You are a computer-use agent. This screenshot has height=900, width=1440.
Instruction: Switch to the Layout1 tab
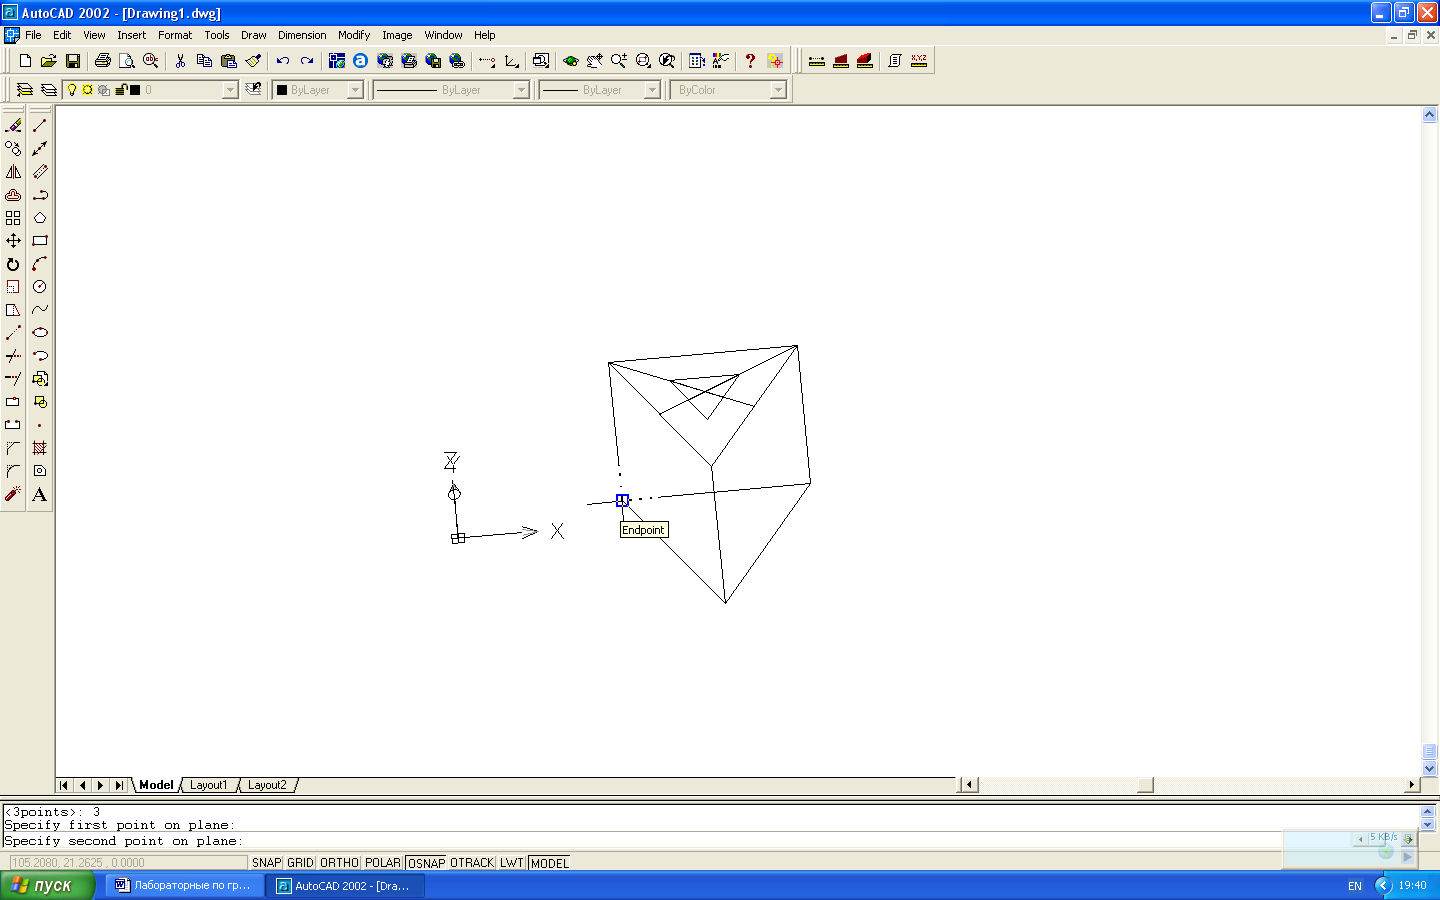[x=209, y=785]
